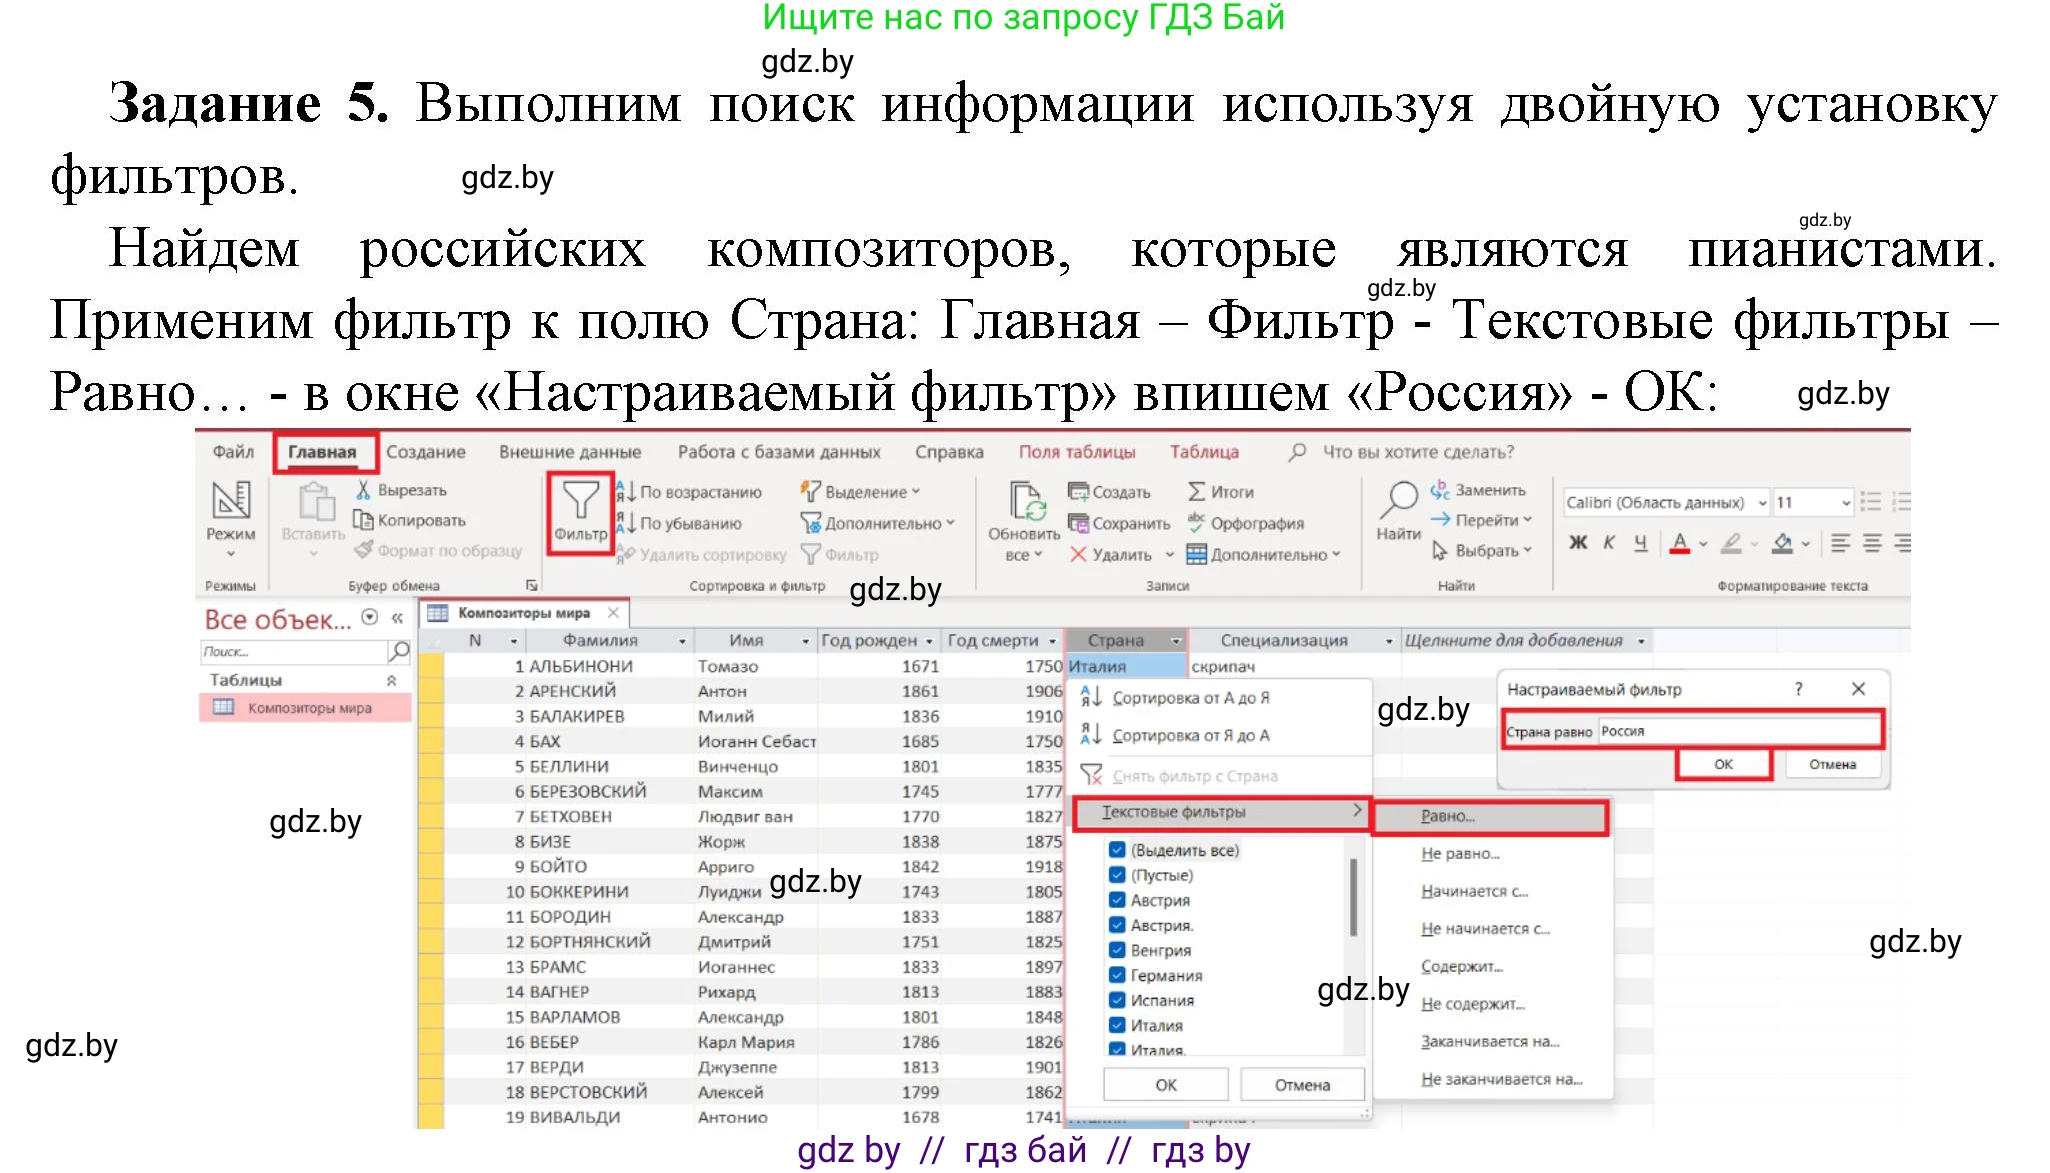The height and width of the screenshot is (1173, 2050).
Task: Open the font size dropdown
Action: 1847,502
